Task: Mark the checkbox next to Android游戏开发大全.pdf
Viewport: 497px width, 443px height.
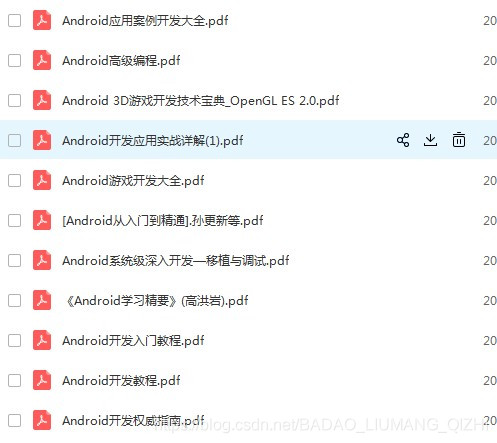Action: pyautogui.click(x=14, y=180)
